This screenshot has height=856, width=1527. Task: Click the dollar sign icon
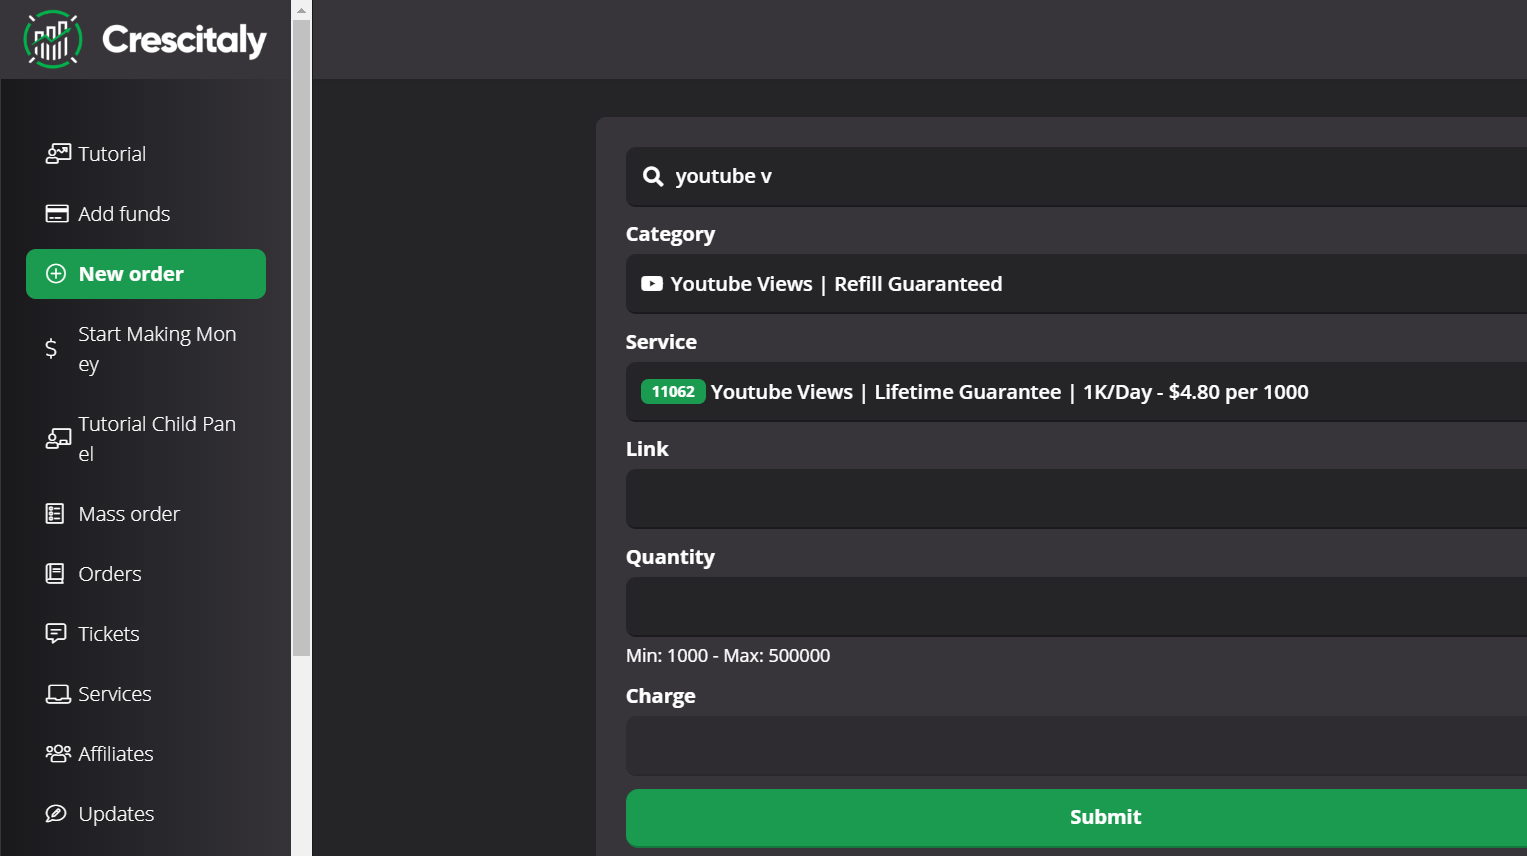pyautogui.click(x=51, y=348)
